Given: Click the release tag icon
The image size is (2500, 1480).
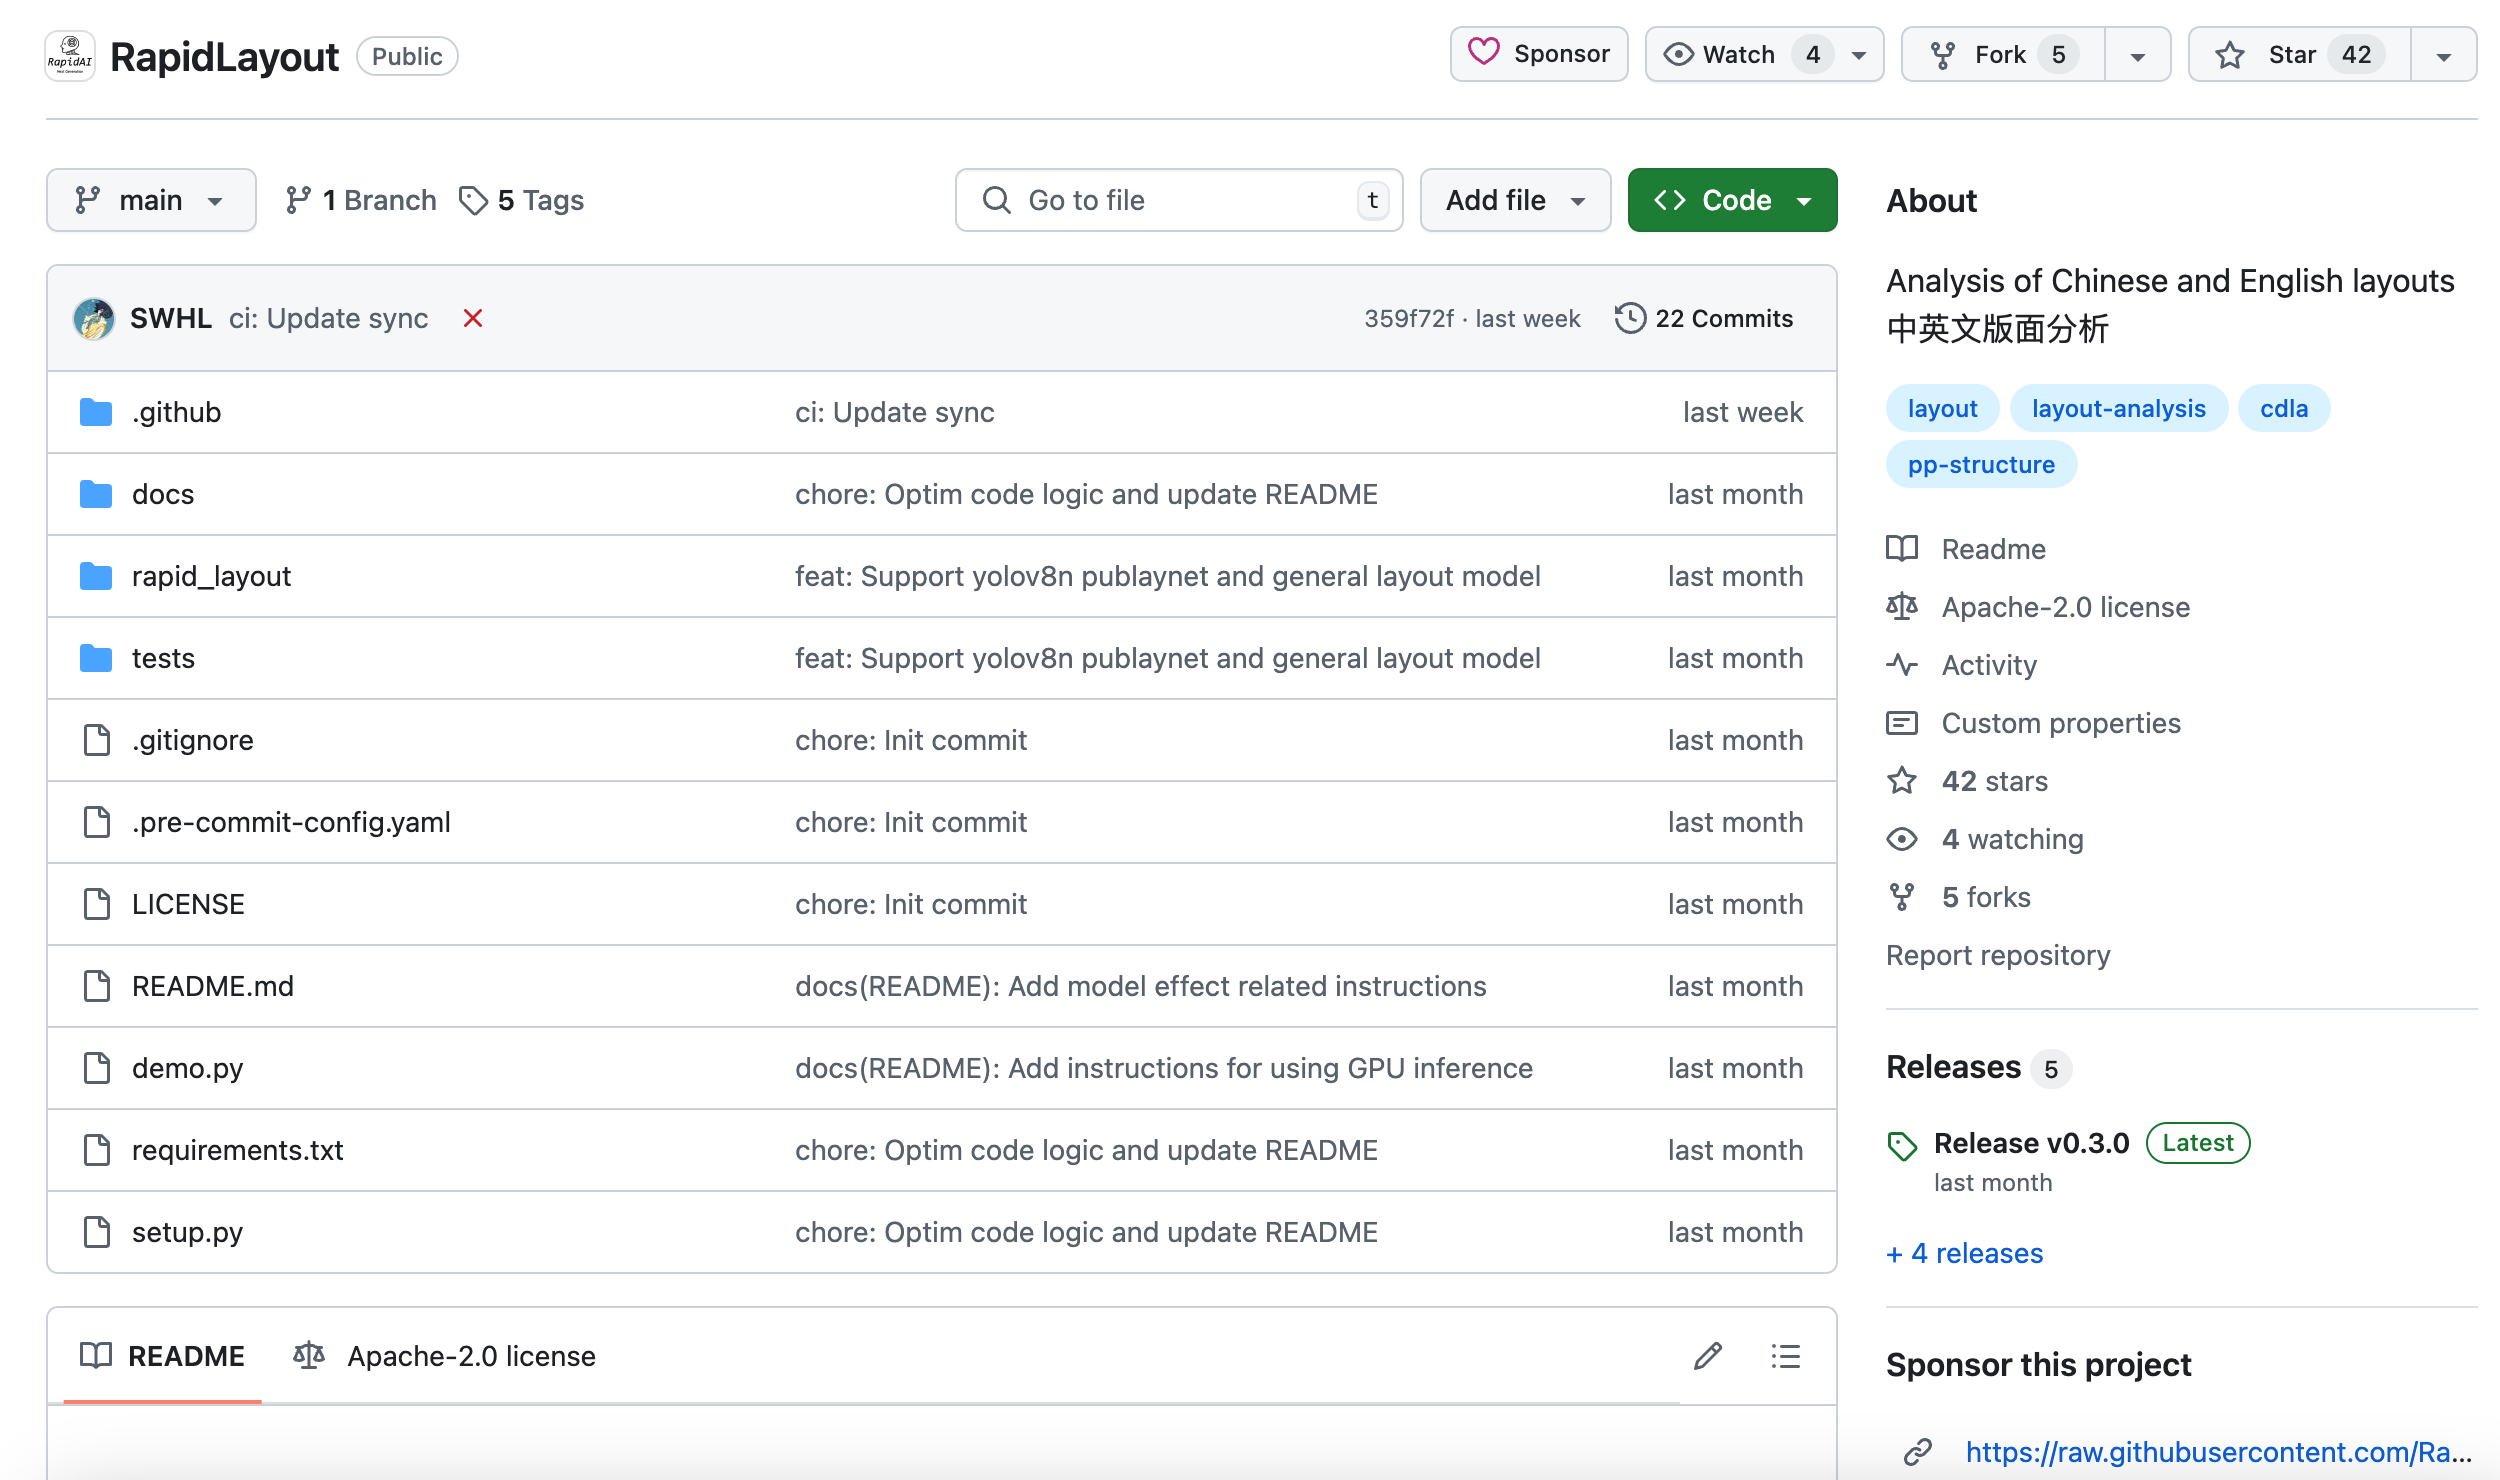Looking at the screenshot, I should 1902,1146.
